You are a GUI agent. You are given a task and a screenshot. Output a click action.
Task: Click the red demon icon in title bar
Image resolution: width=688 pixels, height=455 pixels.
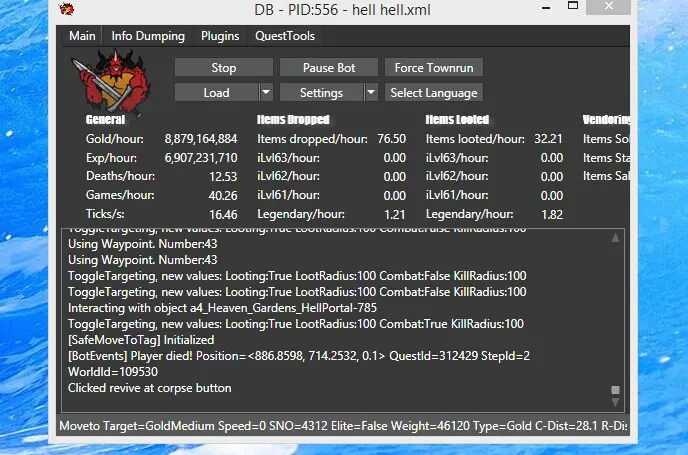[x=67, y=11]
